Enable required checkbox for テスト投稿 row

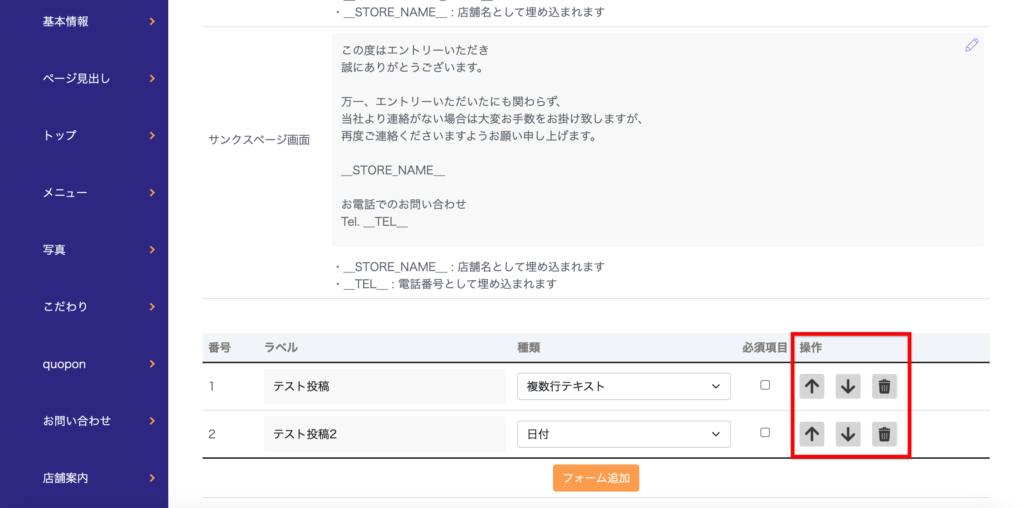coord(765,385)
